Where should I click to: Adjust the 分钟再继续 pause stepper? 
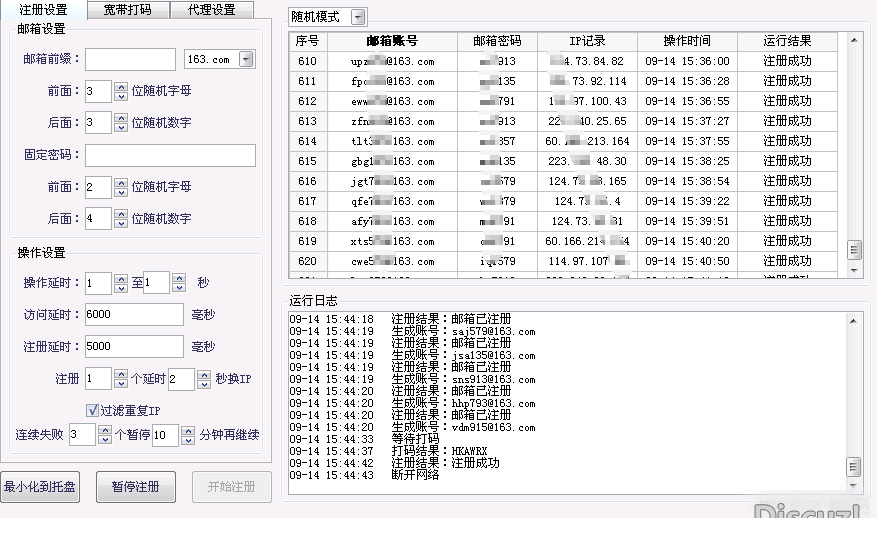tap(188, 435)
